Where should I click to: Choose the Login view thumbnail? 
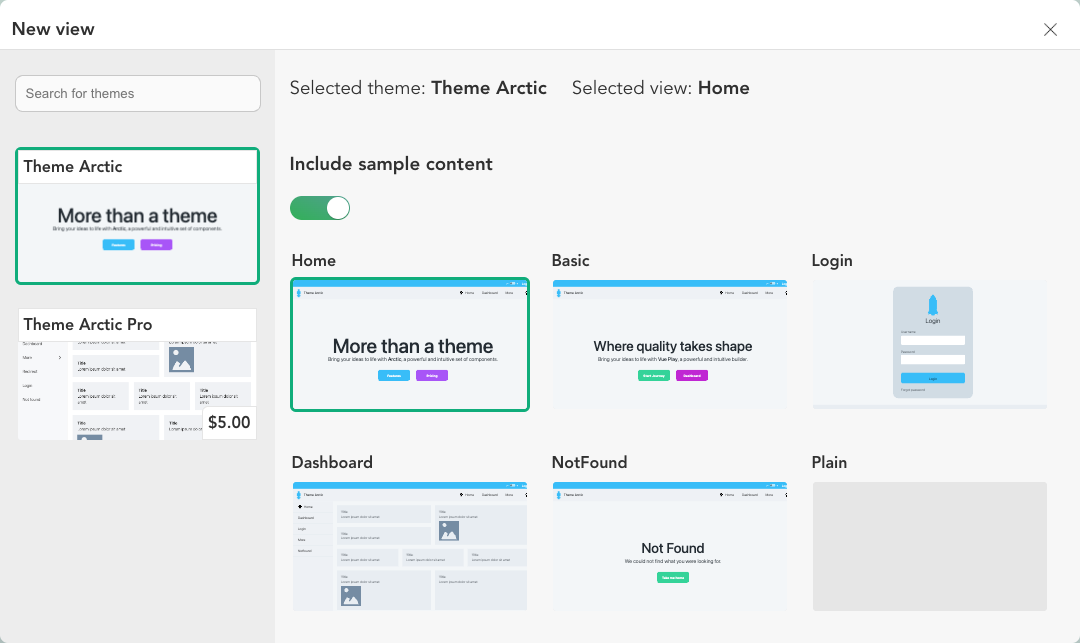pyautogui.click(x=930, y=344)
